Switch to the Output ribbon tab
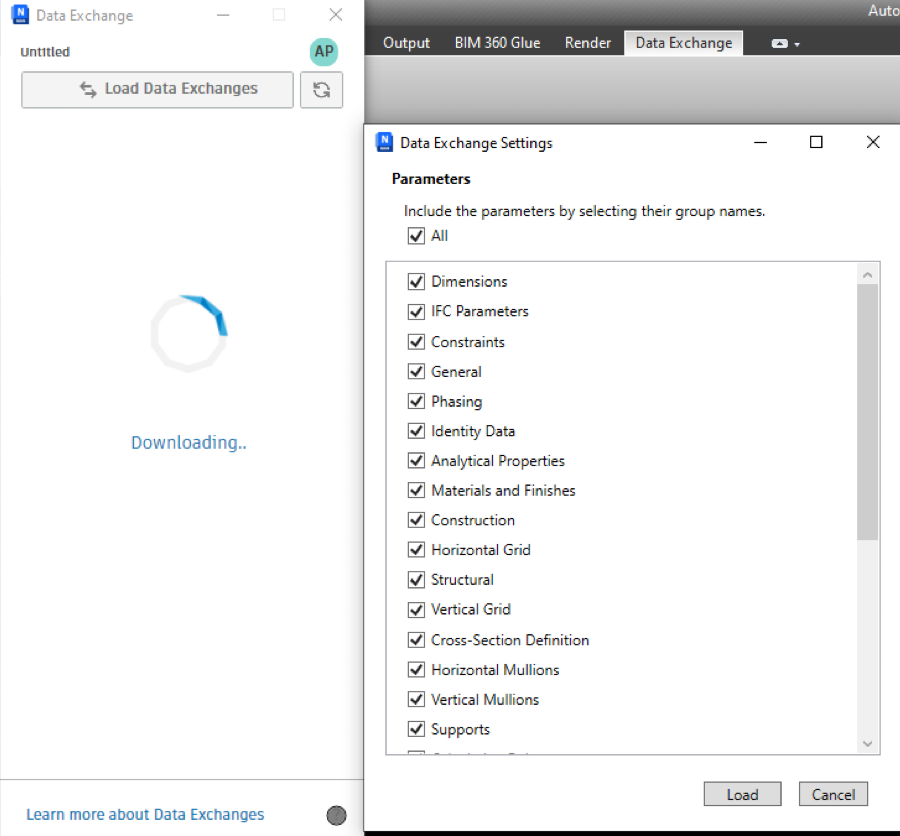The image size is (900, 836). [x=406, y=43]
